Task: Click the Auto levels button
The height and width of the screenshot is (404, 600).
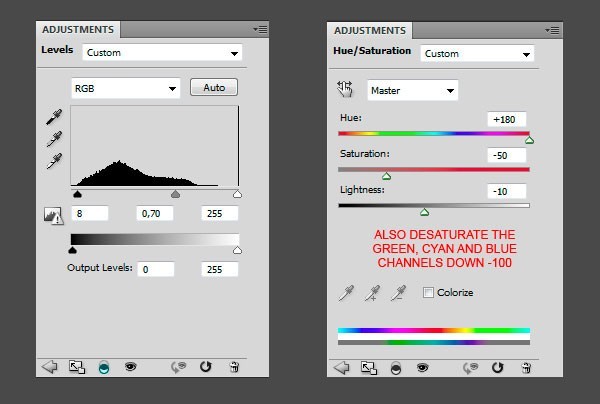Action: pos(214,88)
